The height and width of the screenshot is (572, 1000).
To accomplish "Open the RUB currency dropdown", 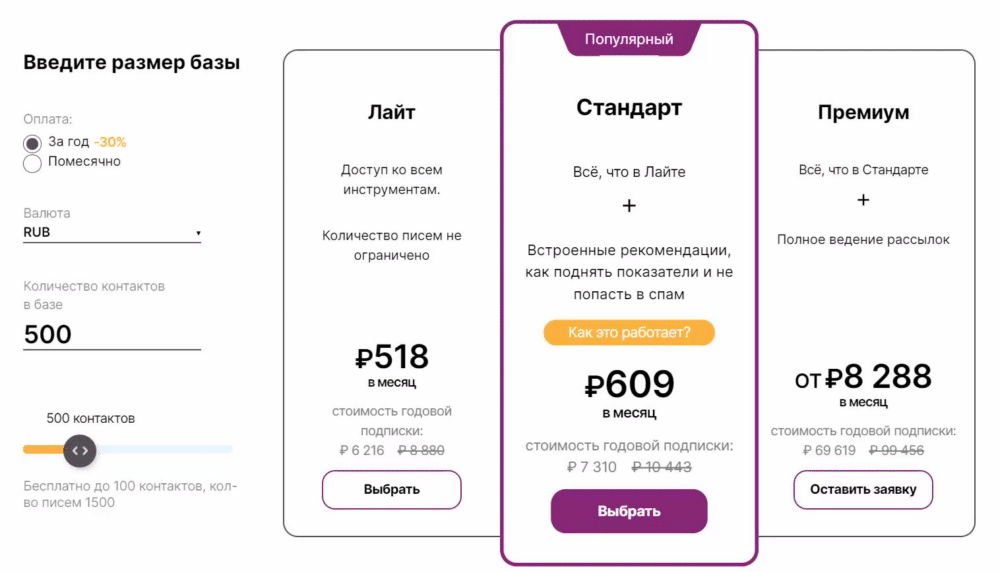I will point(112,232).
